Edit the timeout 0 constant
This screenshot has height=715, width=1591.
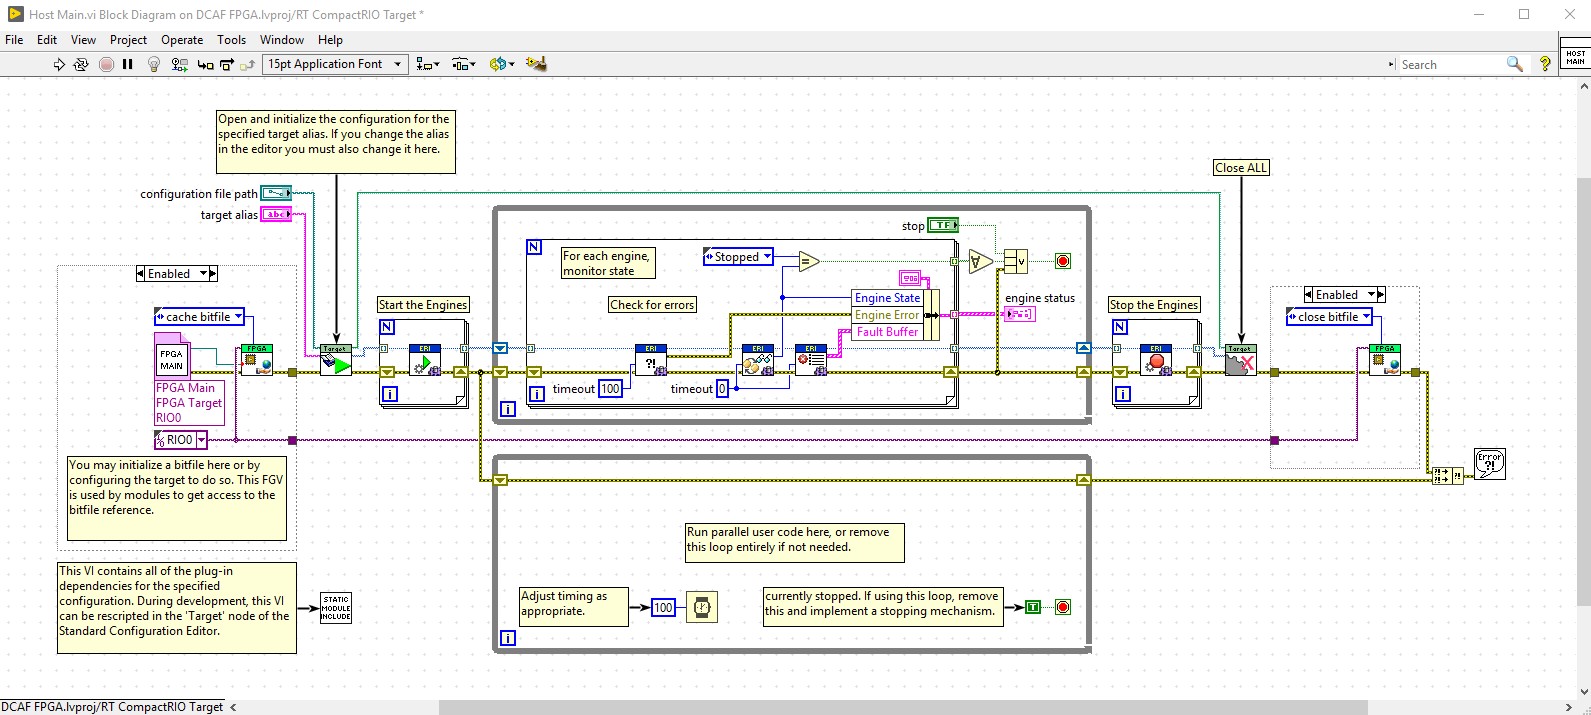[722, 389]
